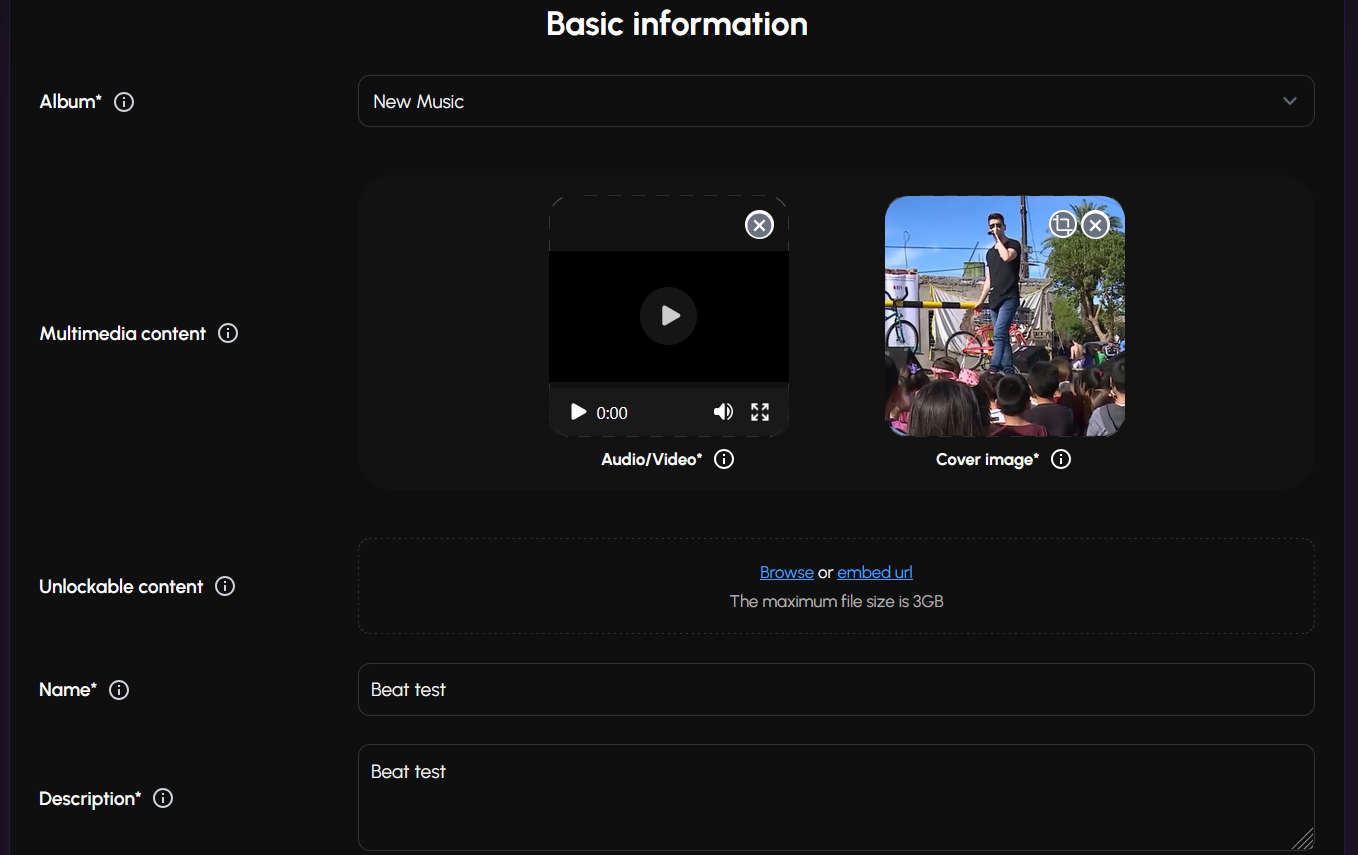Crop the cover image
This screenshot has height=855, width=1358.
point(1063,225)
